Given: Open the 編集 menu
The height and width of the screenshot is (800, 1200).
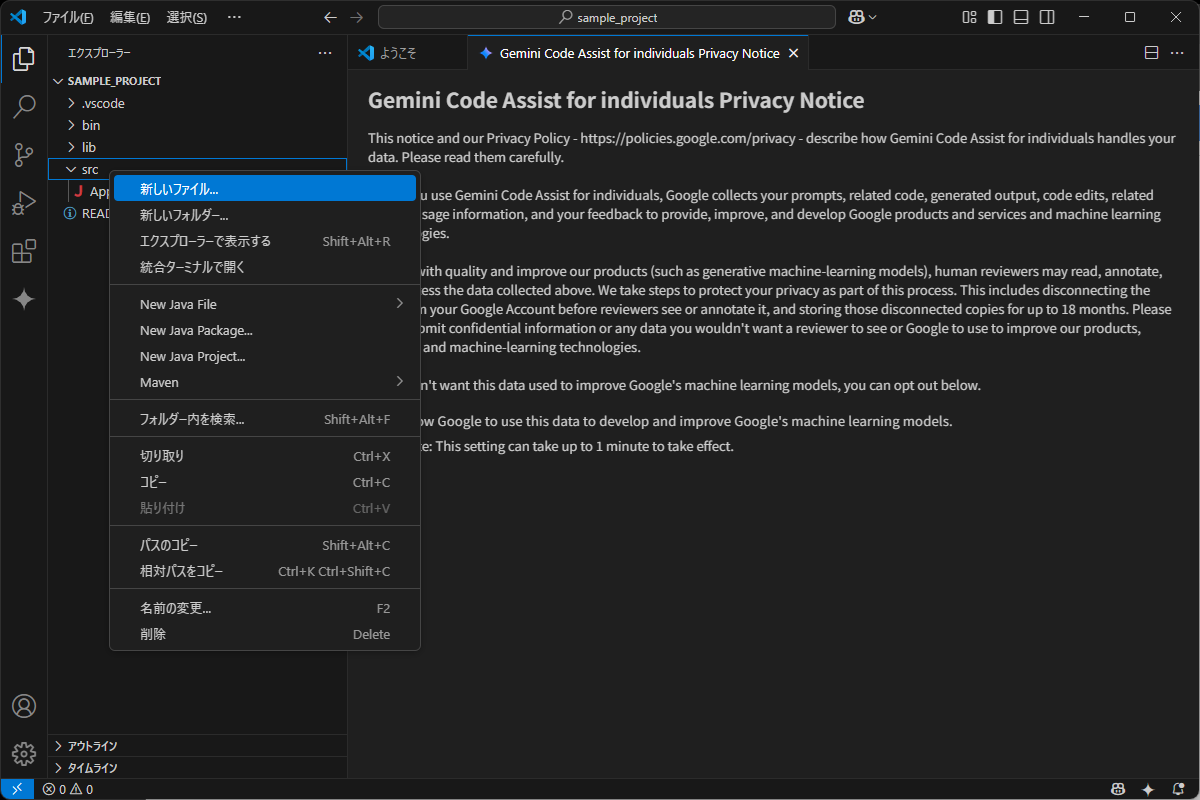Looking at the screenshot, I should coord(128,16).
